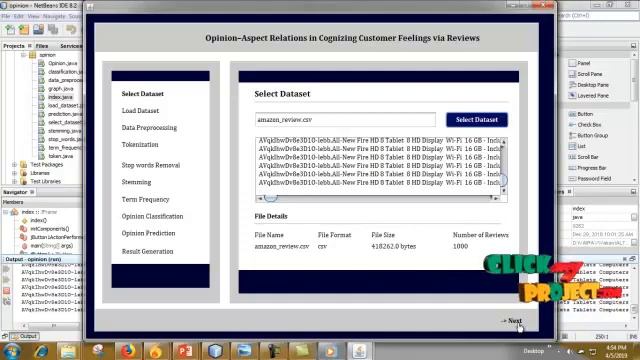Click scroll-down arrow of dataset text area
Viewport: 640px width, 360px height.
pos(504,191)
